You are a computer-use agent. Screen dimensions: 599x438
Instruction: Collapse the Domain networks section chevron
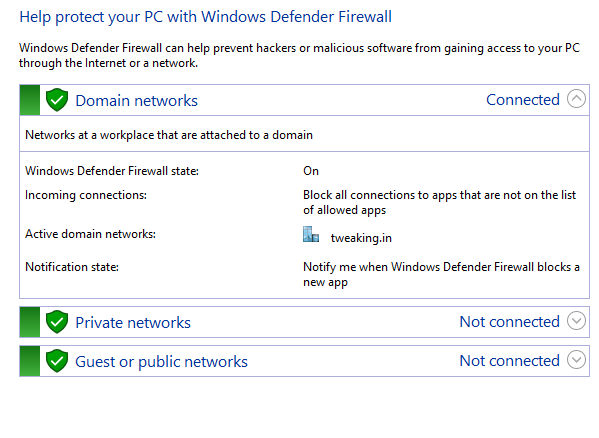[576, 99]
